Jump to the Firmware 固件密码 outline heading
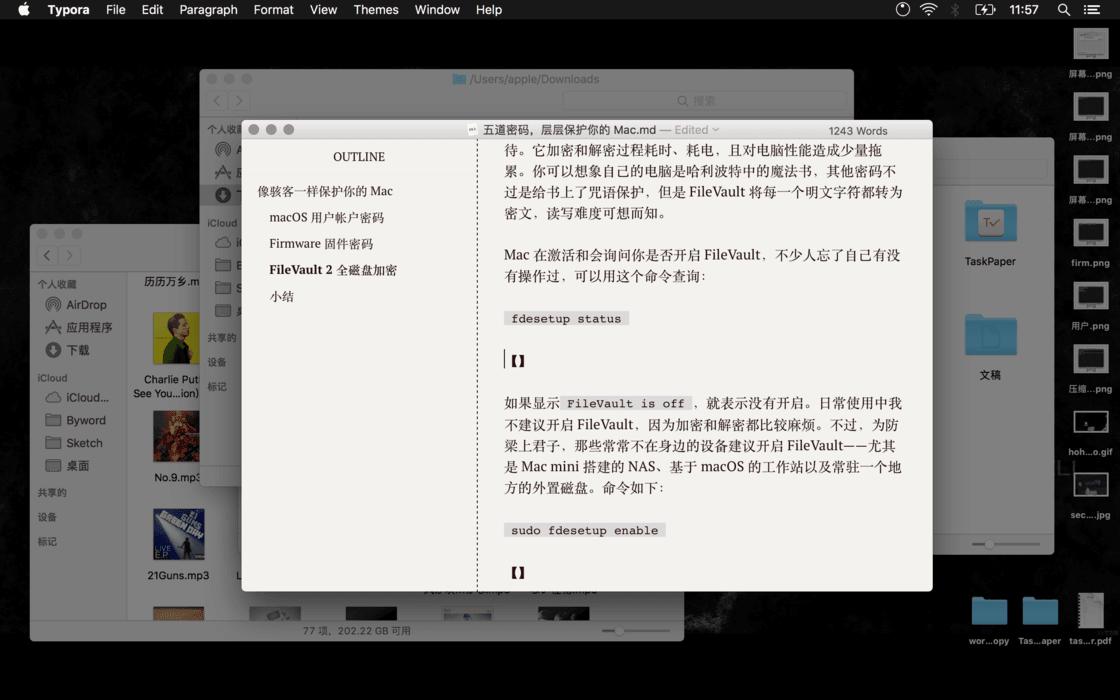1120x700 pixels. (x=321, y=244)
